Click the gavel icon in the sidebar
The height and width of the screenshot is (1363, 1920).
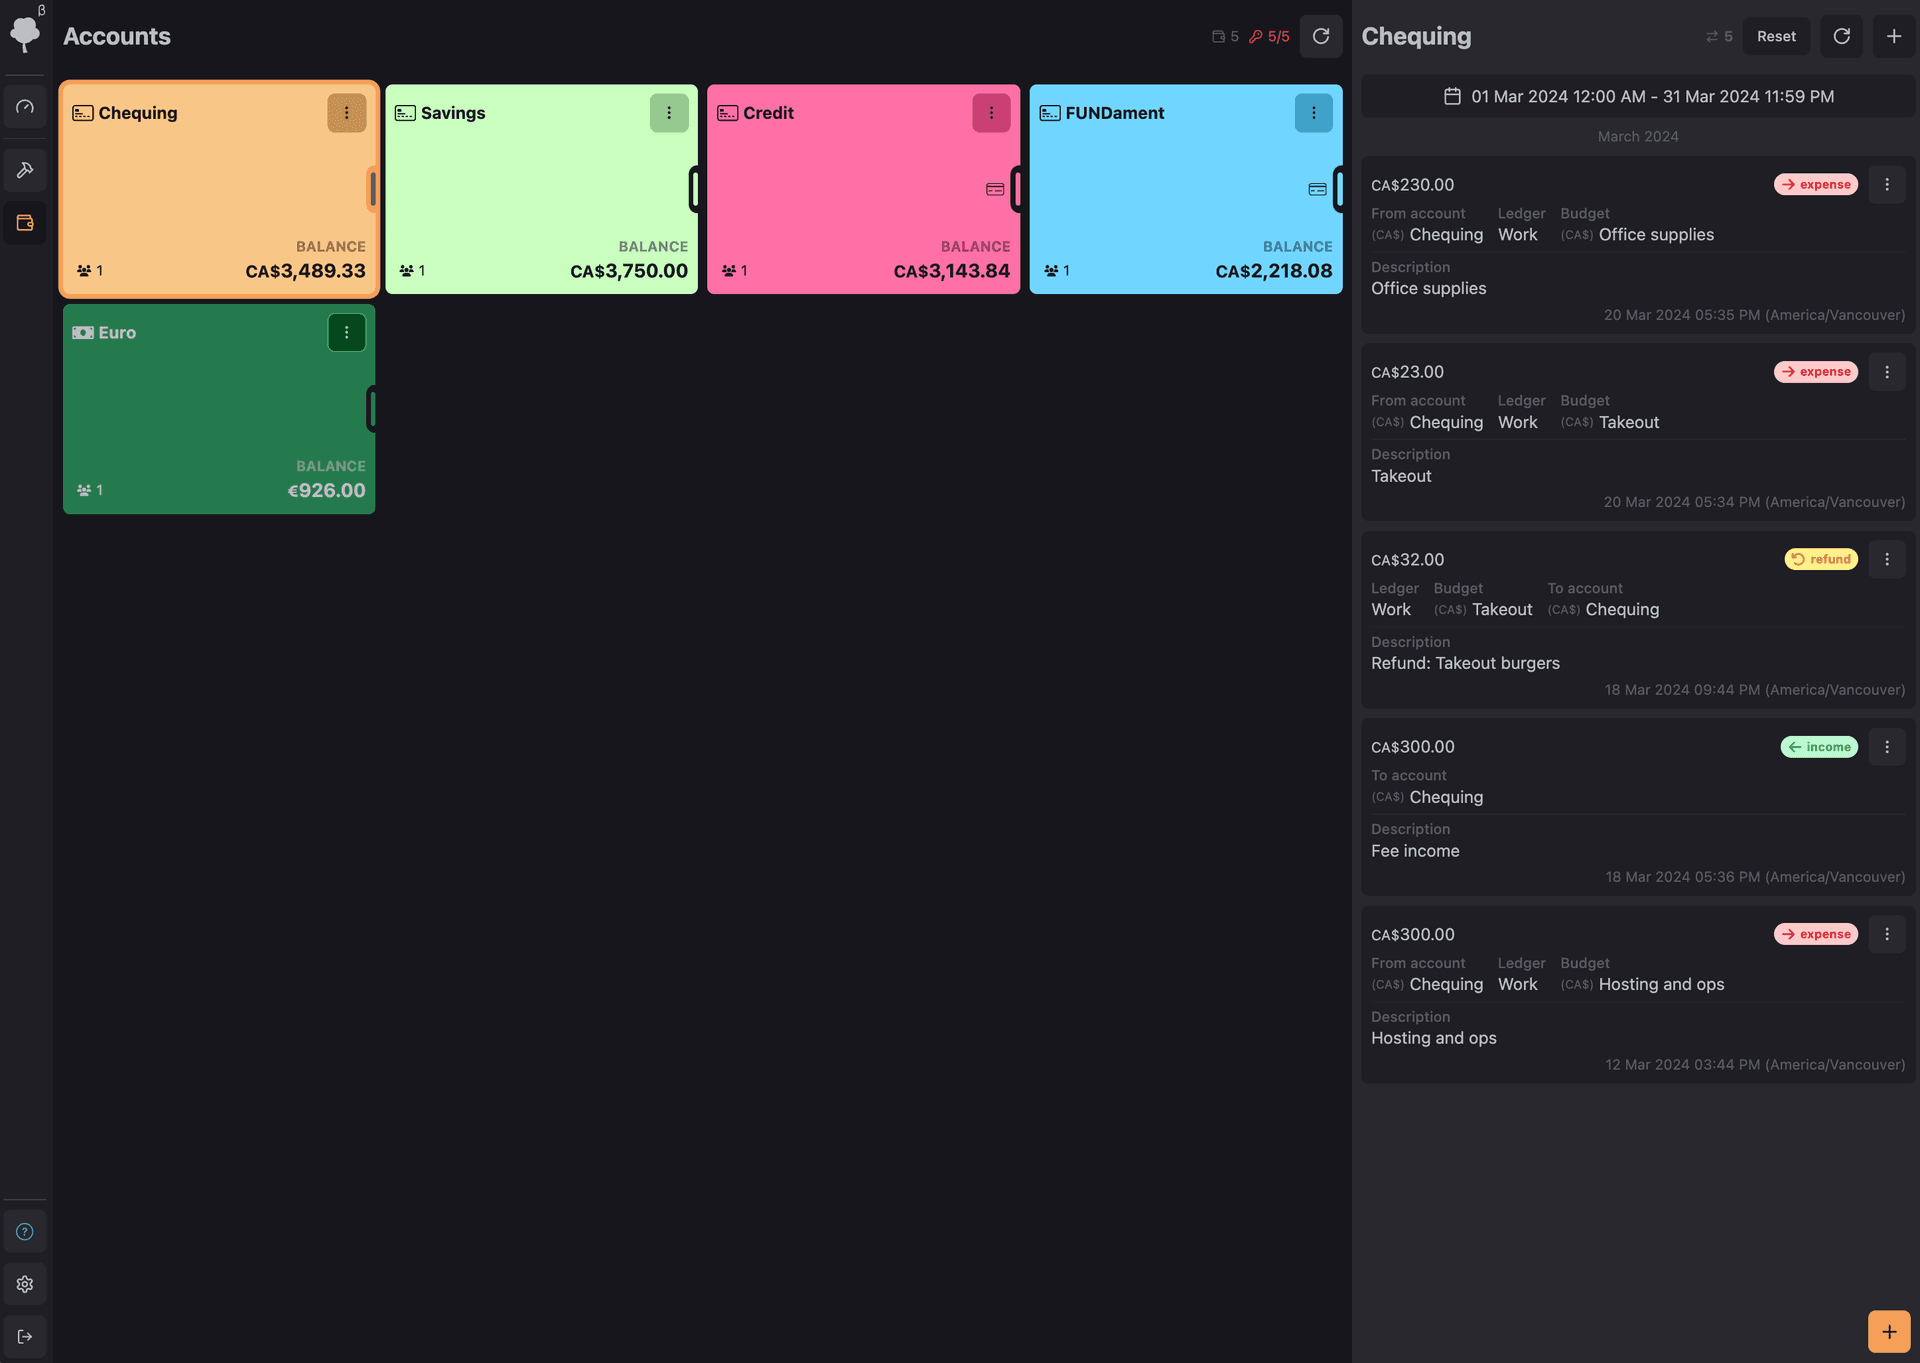point(25,170)
